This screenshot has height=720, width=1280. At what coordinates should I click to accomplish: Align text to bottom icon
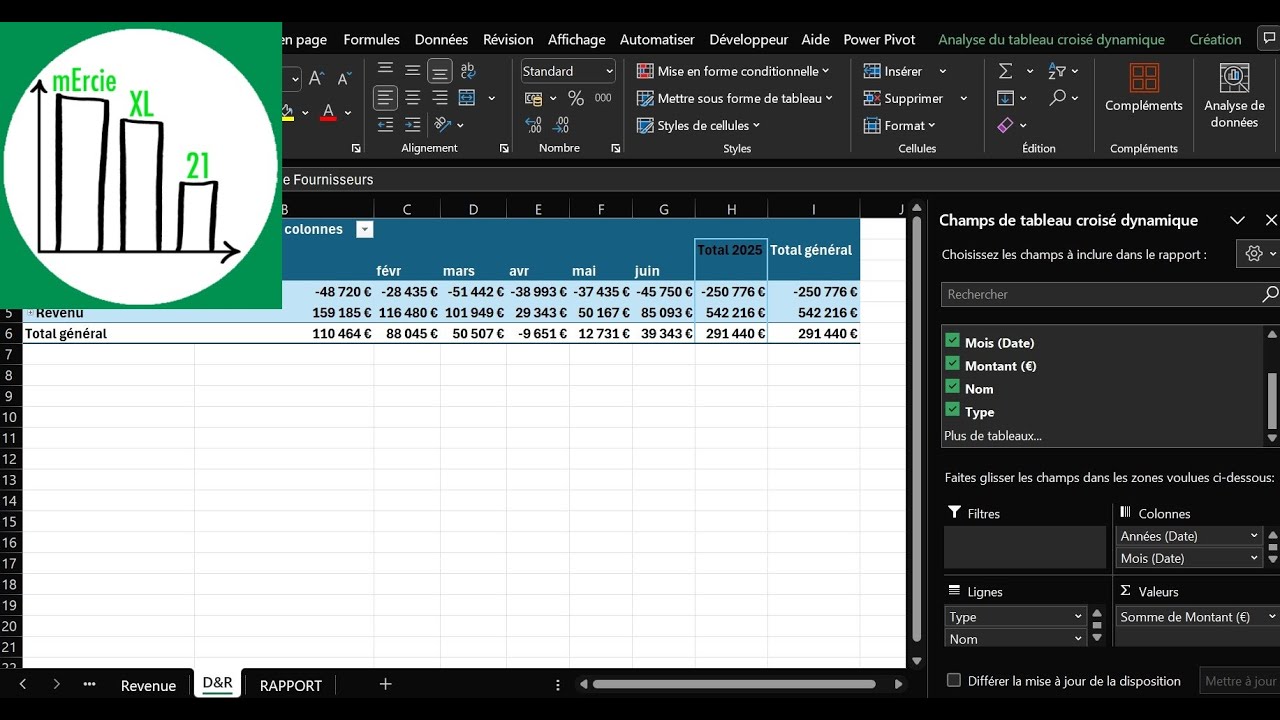439,71
